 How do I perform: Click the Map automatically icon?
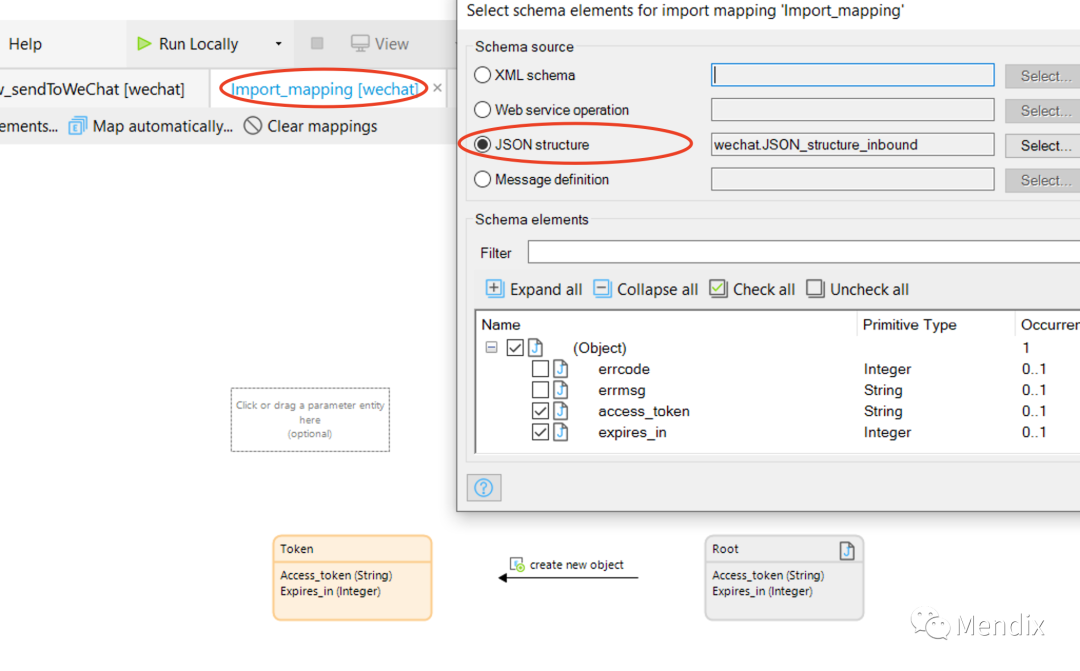click(77, 126)
